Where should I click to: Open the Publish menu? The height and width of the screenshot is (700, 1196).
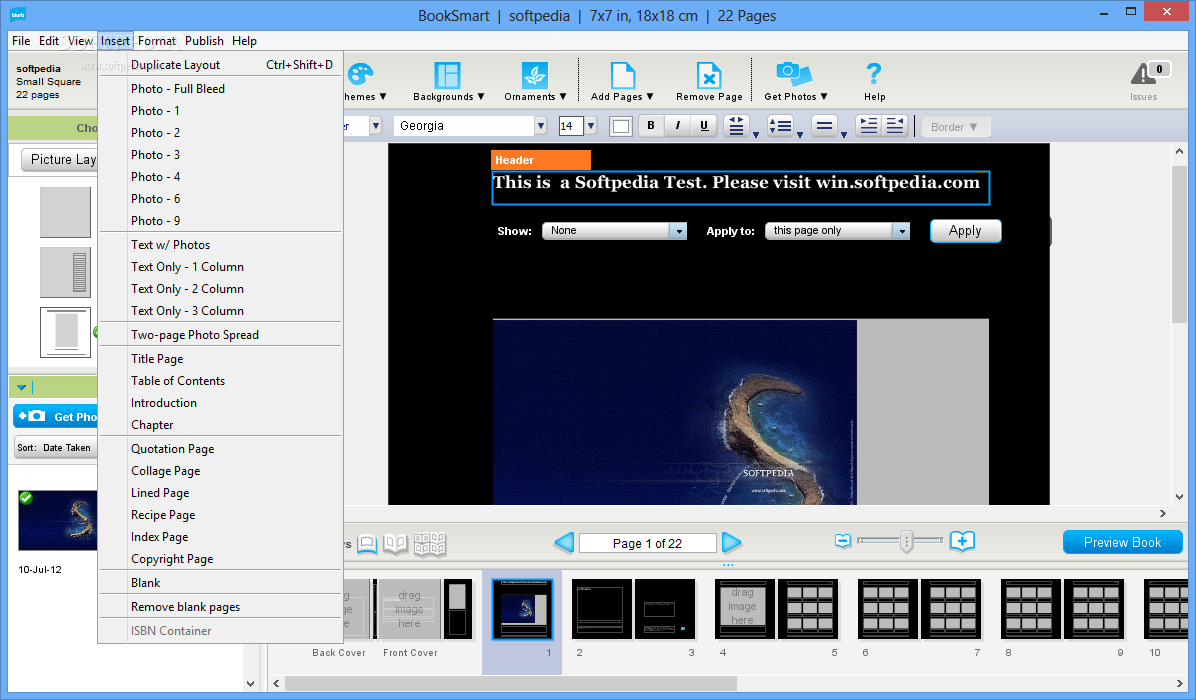coord(204,41)
